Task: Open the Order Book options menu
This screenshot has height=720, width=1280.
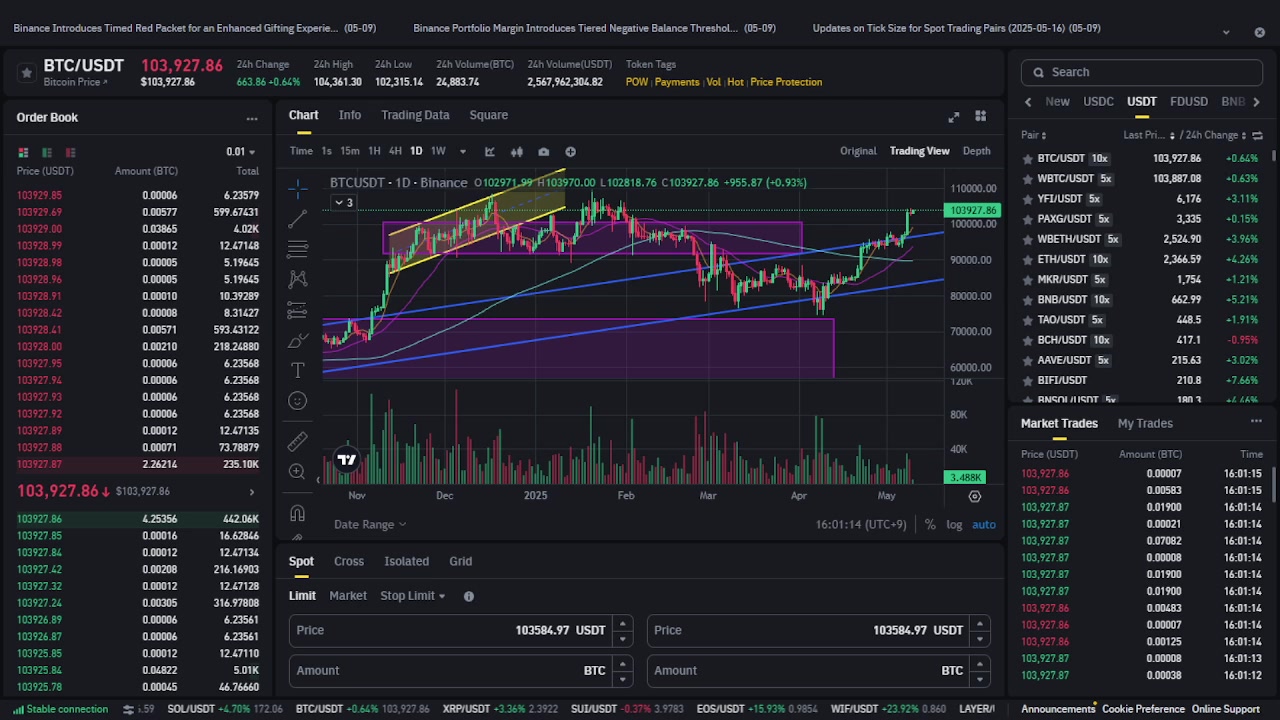Action: pos(252,118)
